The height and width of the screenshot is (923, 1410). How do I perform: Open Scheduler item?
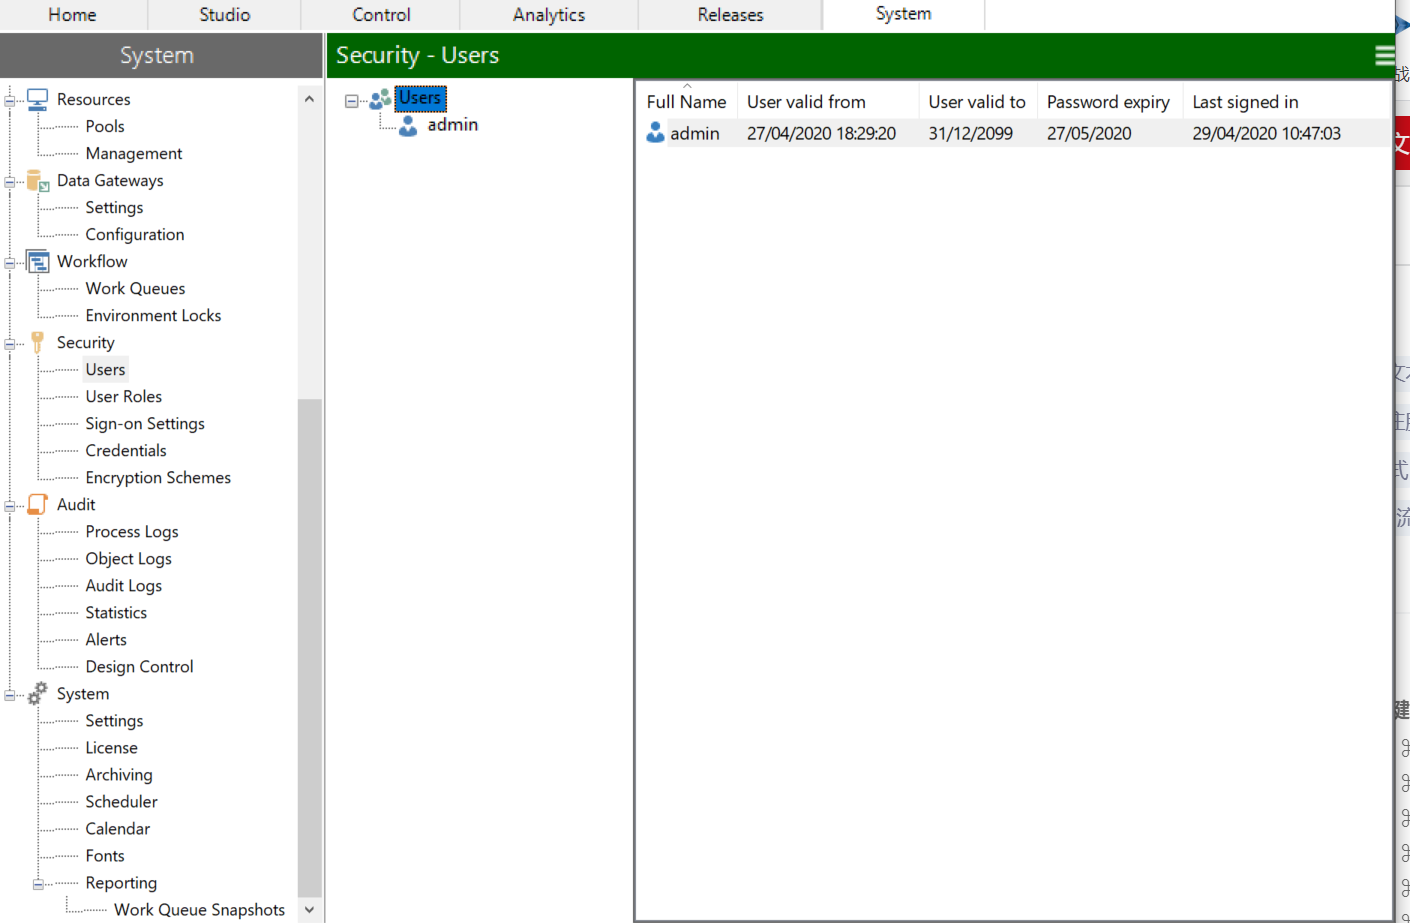coord(121,801)
